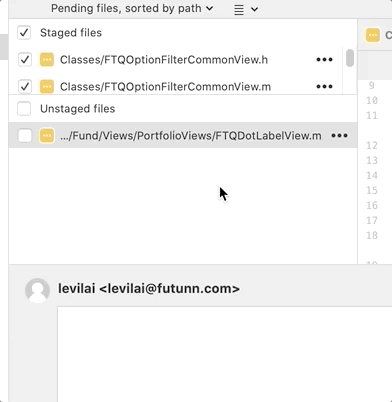Click the levilai author email label
392x402 pixels.
[x=149, y=288]
